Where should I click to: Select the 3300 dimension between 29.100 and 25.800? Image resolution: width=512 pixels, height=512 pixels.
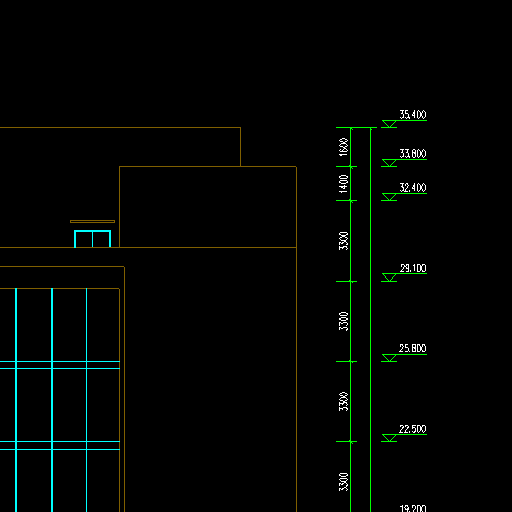[x=343, y=321]
